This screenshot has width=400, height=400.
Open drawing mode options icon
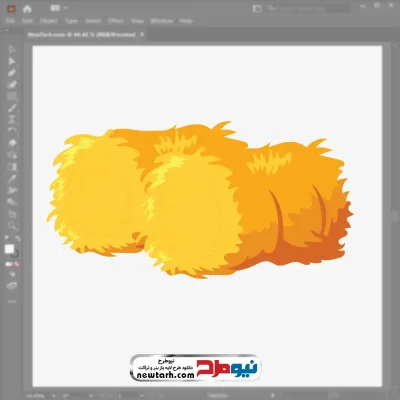12,274
